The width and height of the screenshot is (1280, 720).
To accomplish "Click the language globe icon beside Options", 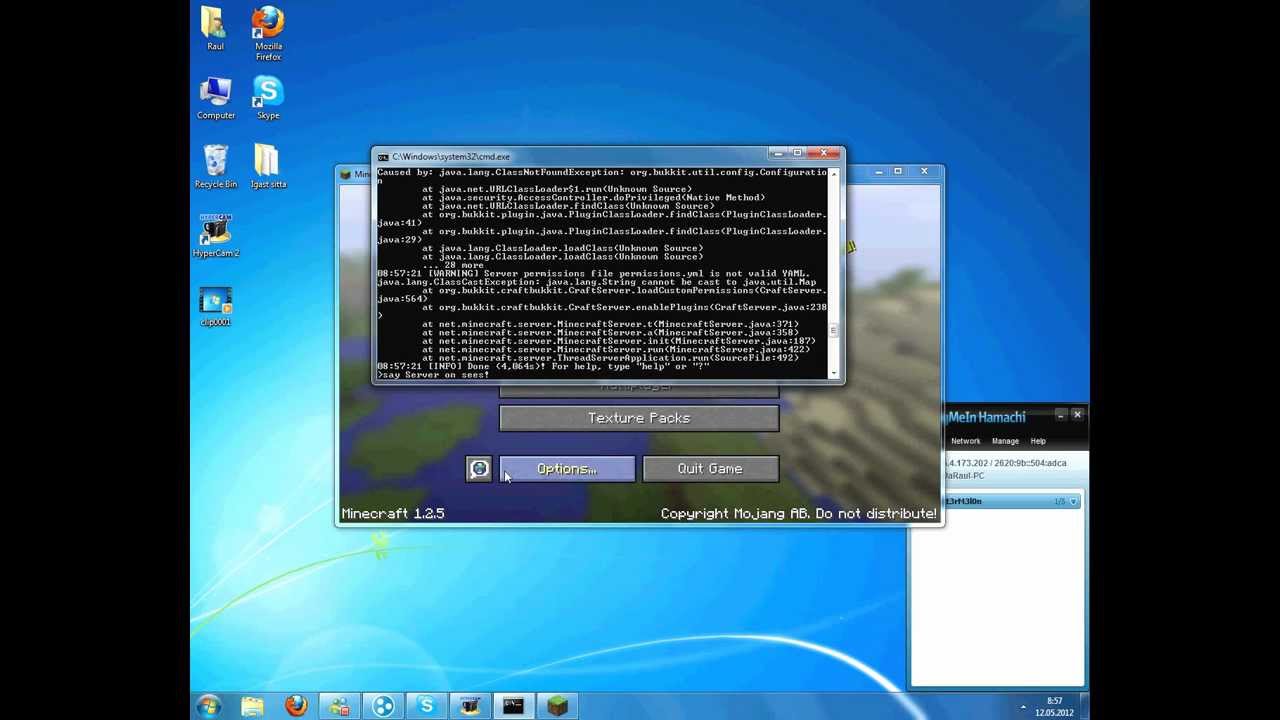I will coord(479,469).
